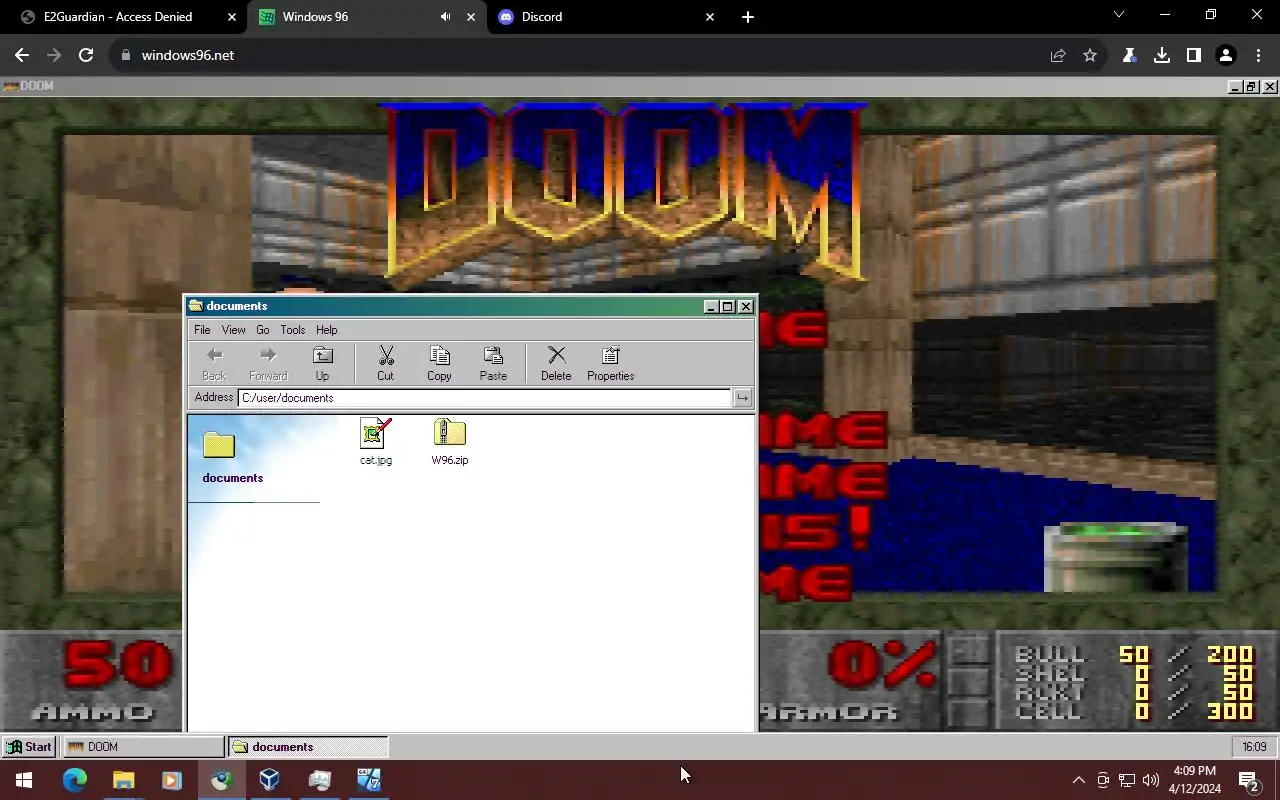1280x800 pixels.
Task: Click the Forward arrow in documents toolbar
Action: (267, 364)
